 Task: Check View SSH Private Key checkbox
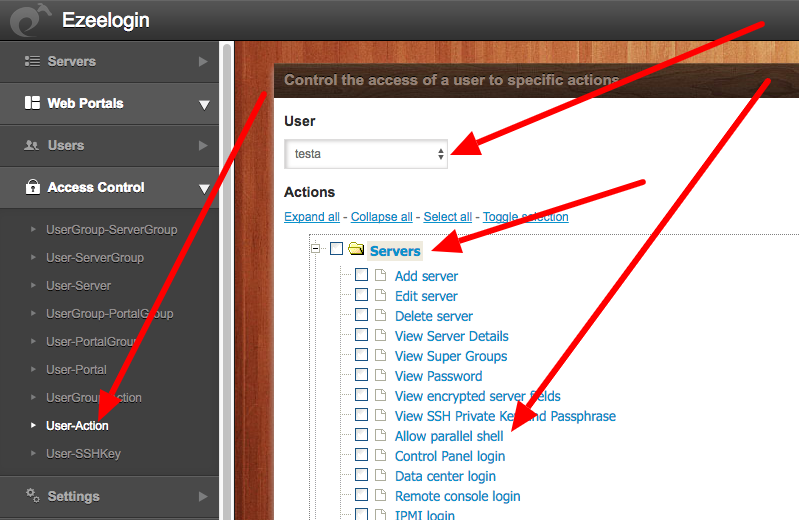point(361,414)
